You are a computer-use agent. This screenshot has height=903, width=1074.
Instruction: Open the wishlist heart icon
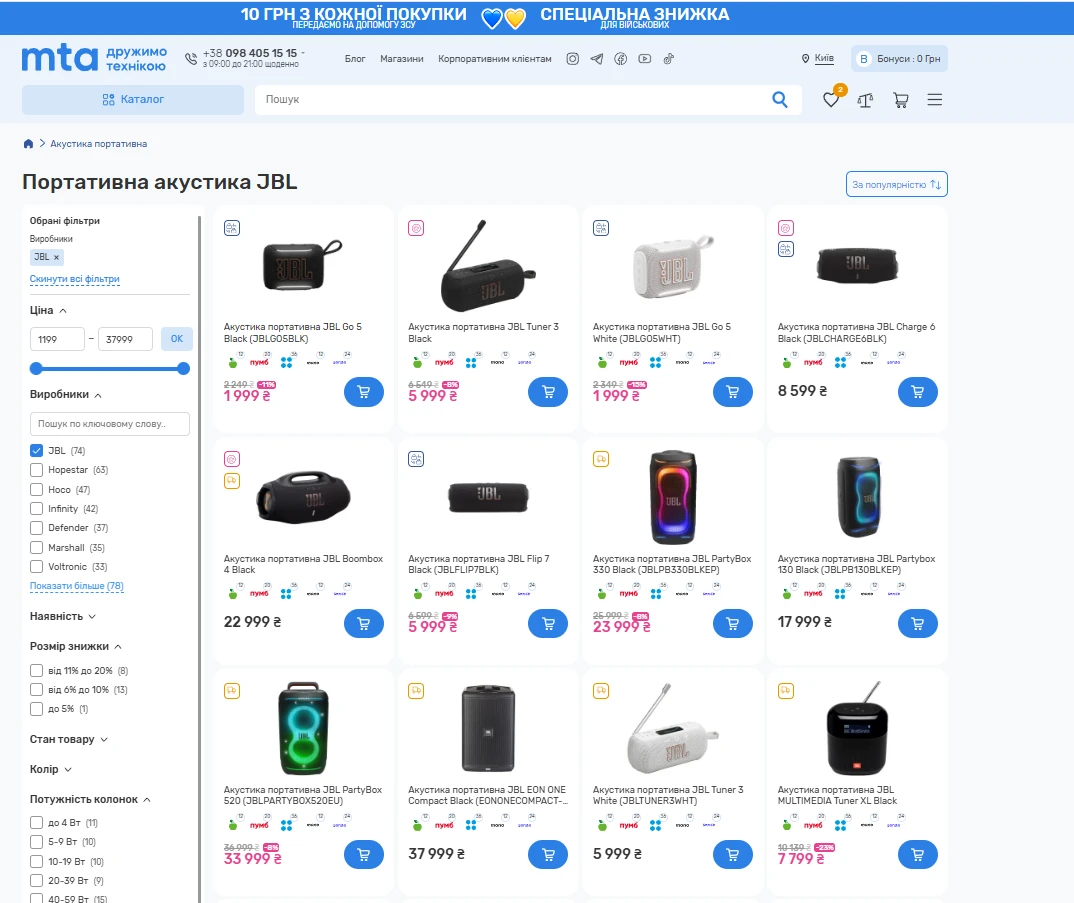coord(831,100)
